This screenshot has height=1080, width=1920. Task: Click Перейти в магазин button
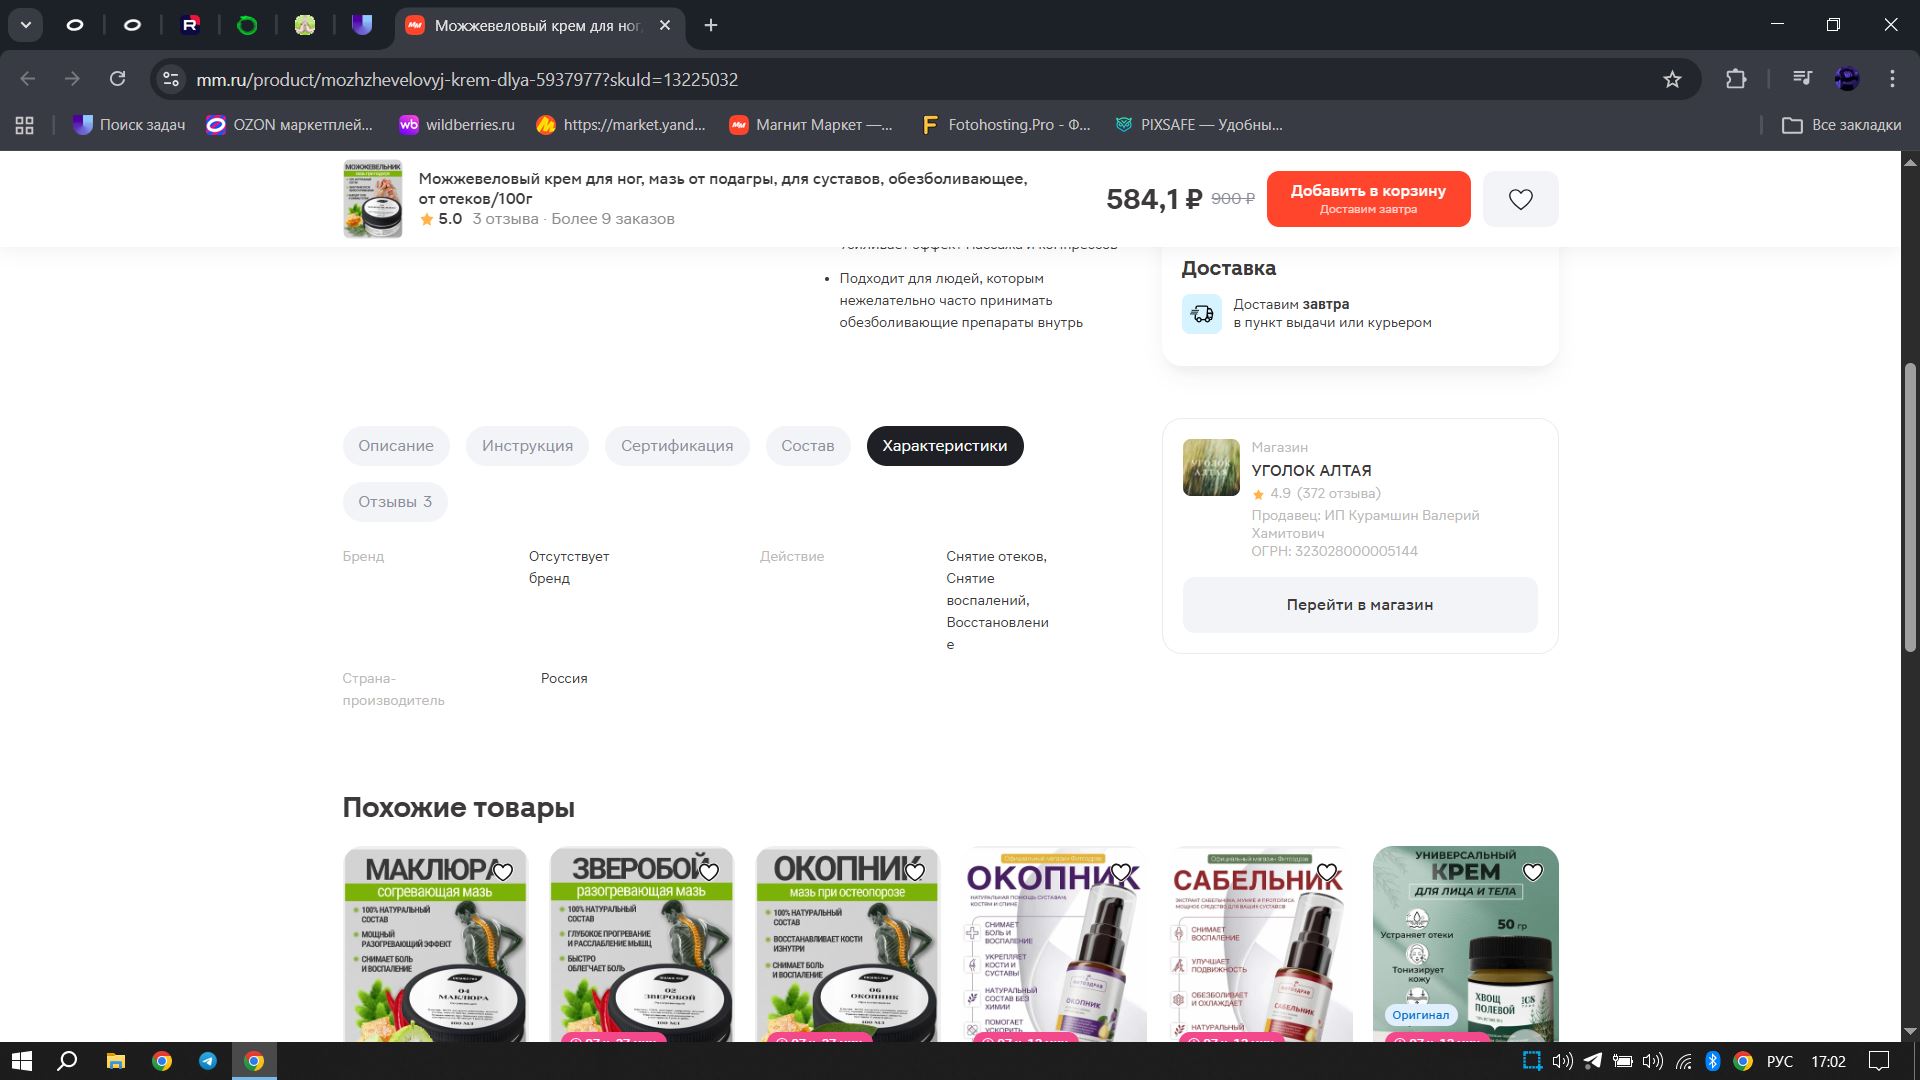(1359, 605)
